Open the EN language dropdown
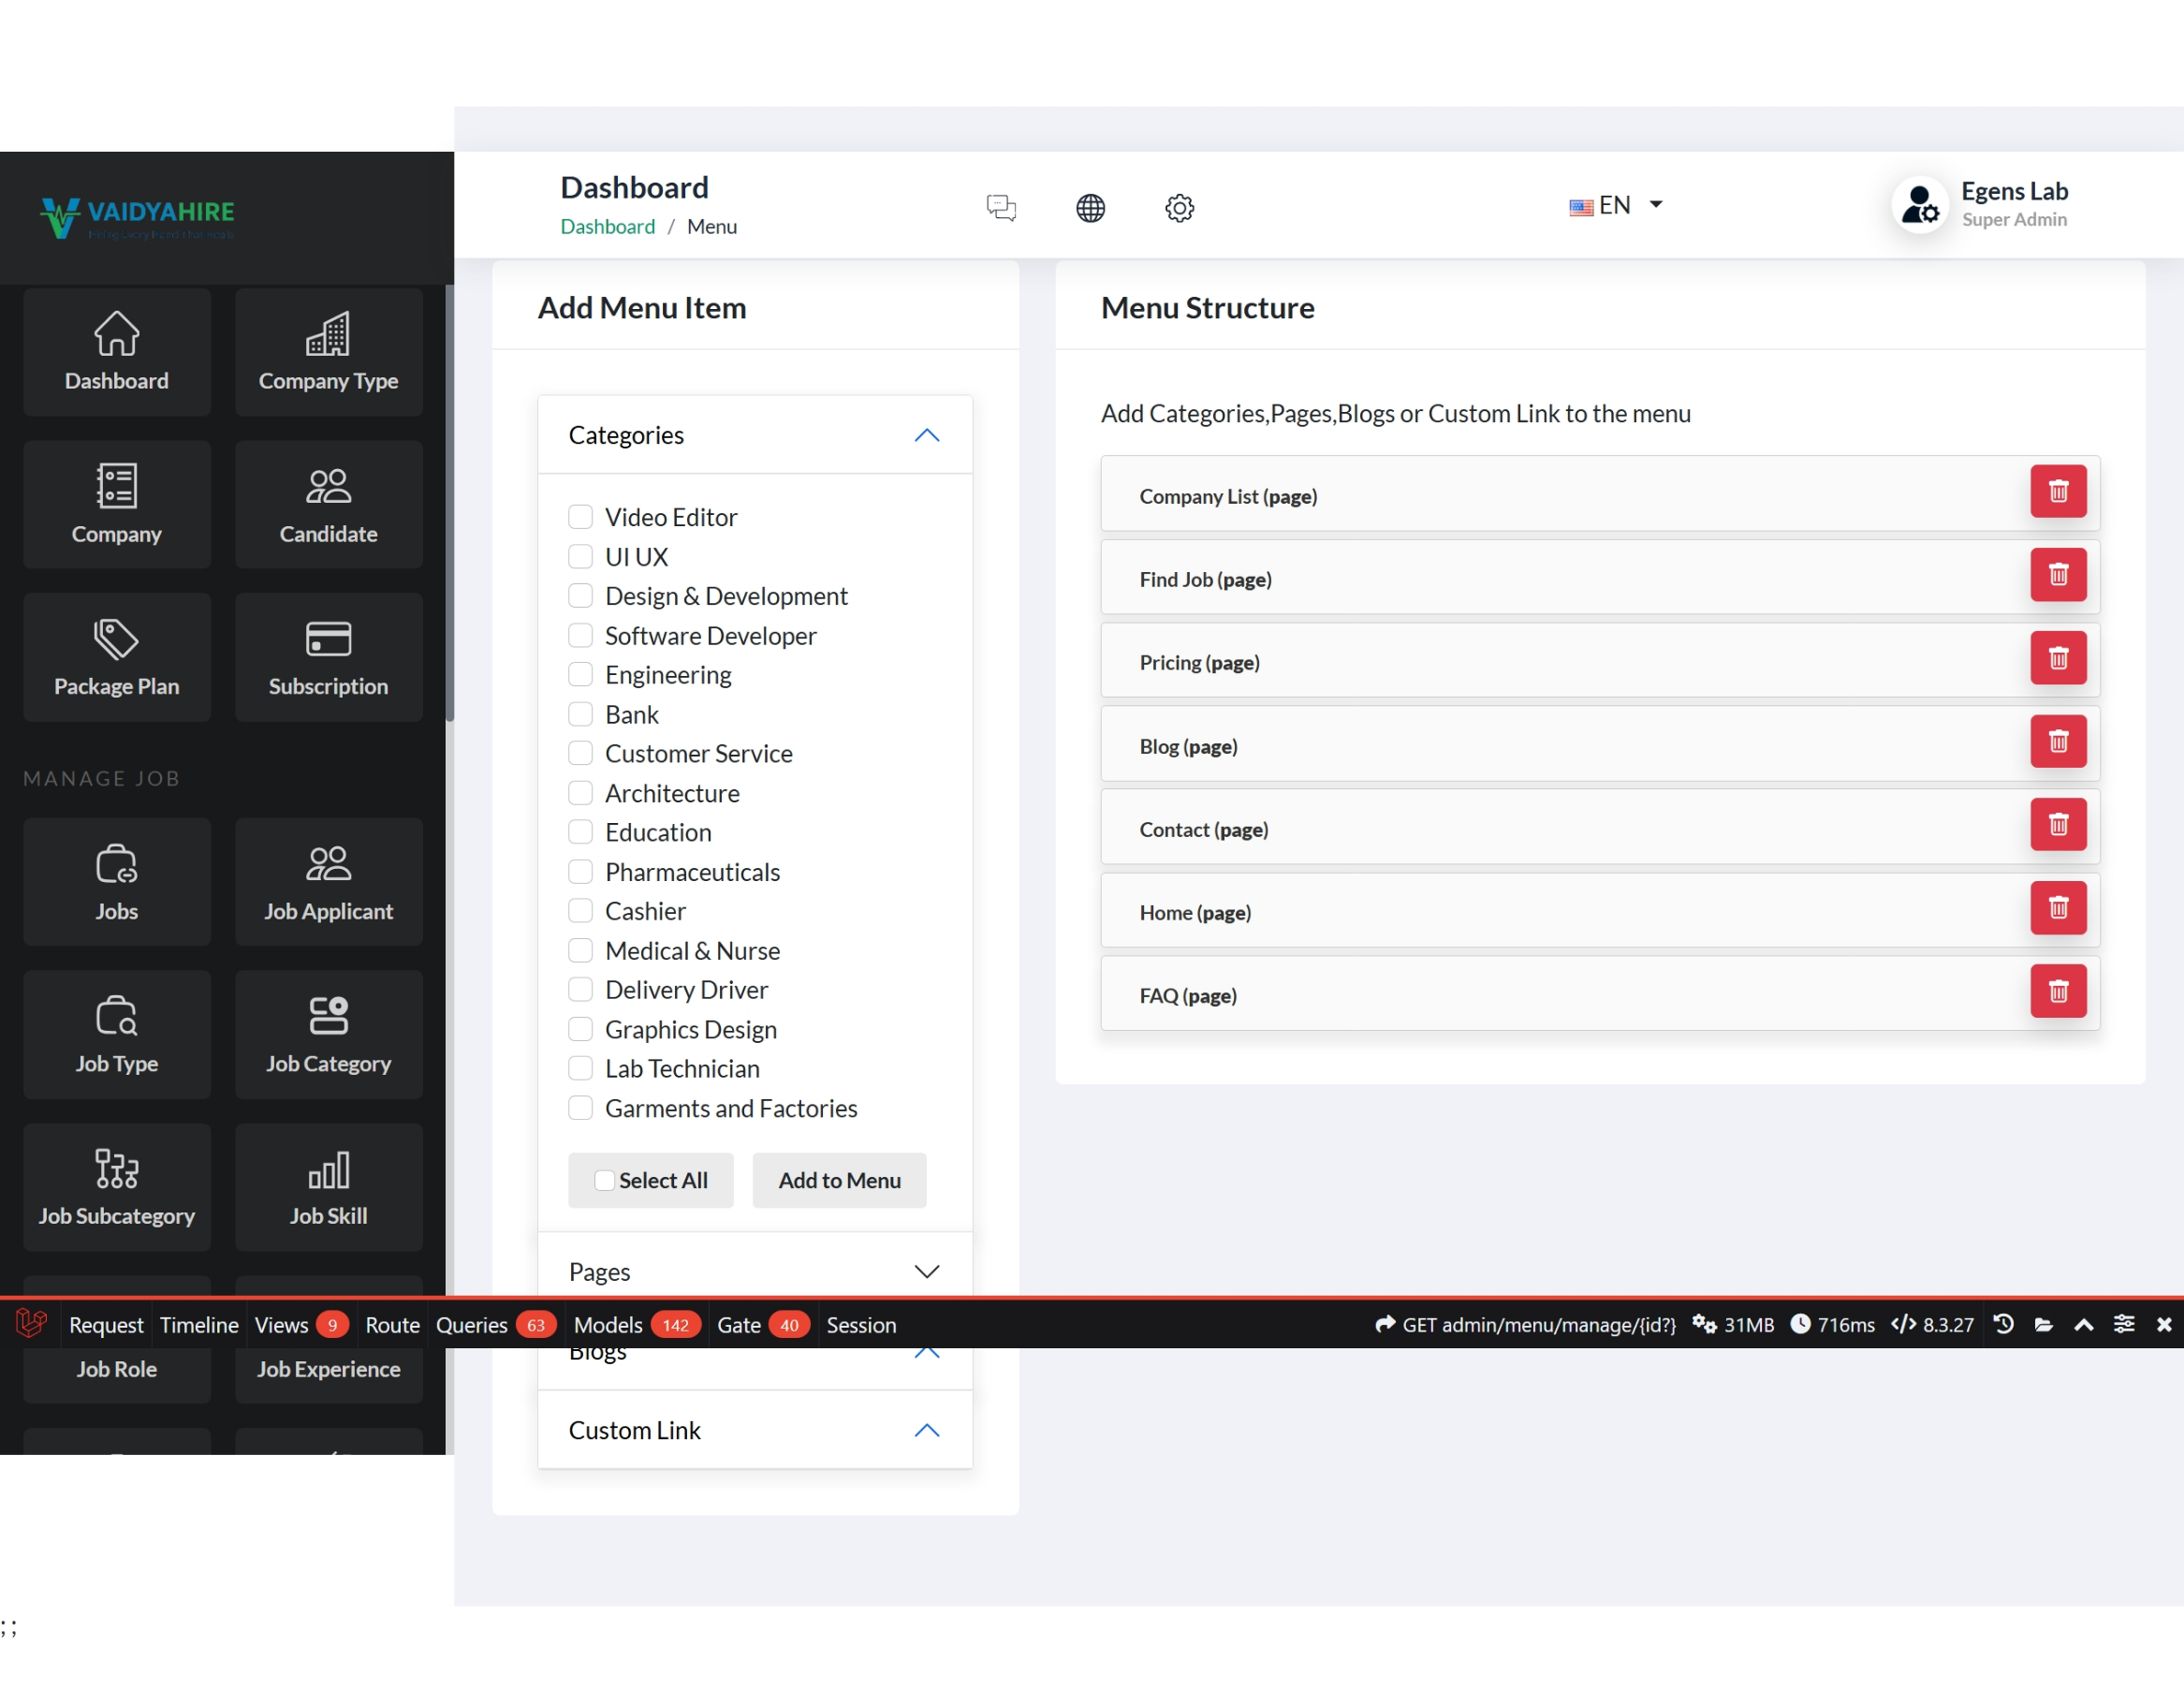The width and height of the screenshot is (2184, 1690). [x=1615, y=205]
